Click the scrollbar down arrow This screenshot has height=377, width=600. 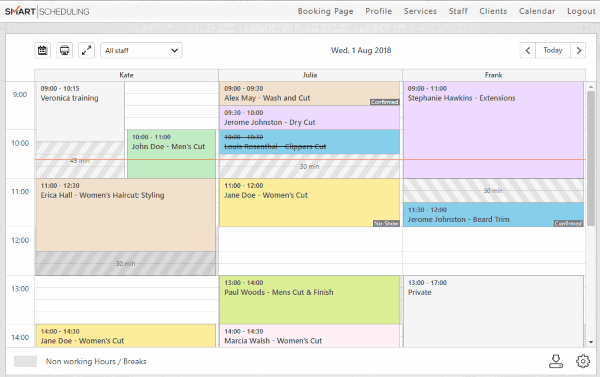point(591,342)
